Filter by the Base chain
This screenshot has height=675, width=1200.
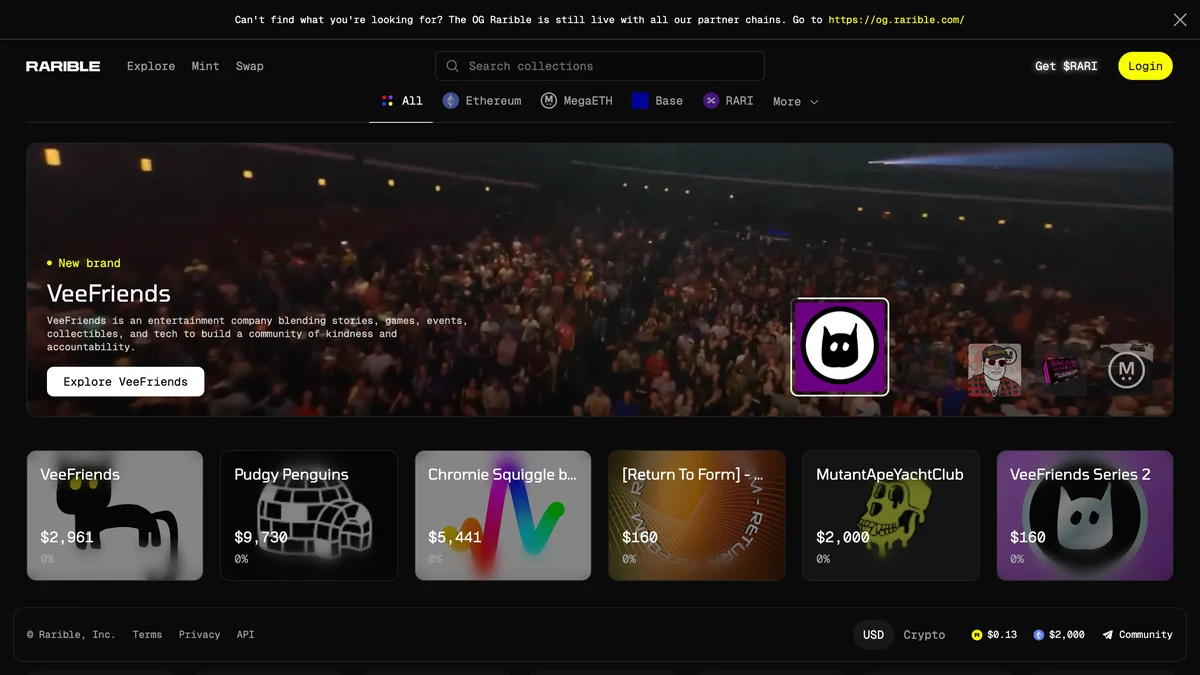click(x=658, y=101)
